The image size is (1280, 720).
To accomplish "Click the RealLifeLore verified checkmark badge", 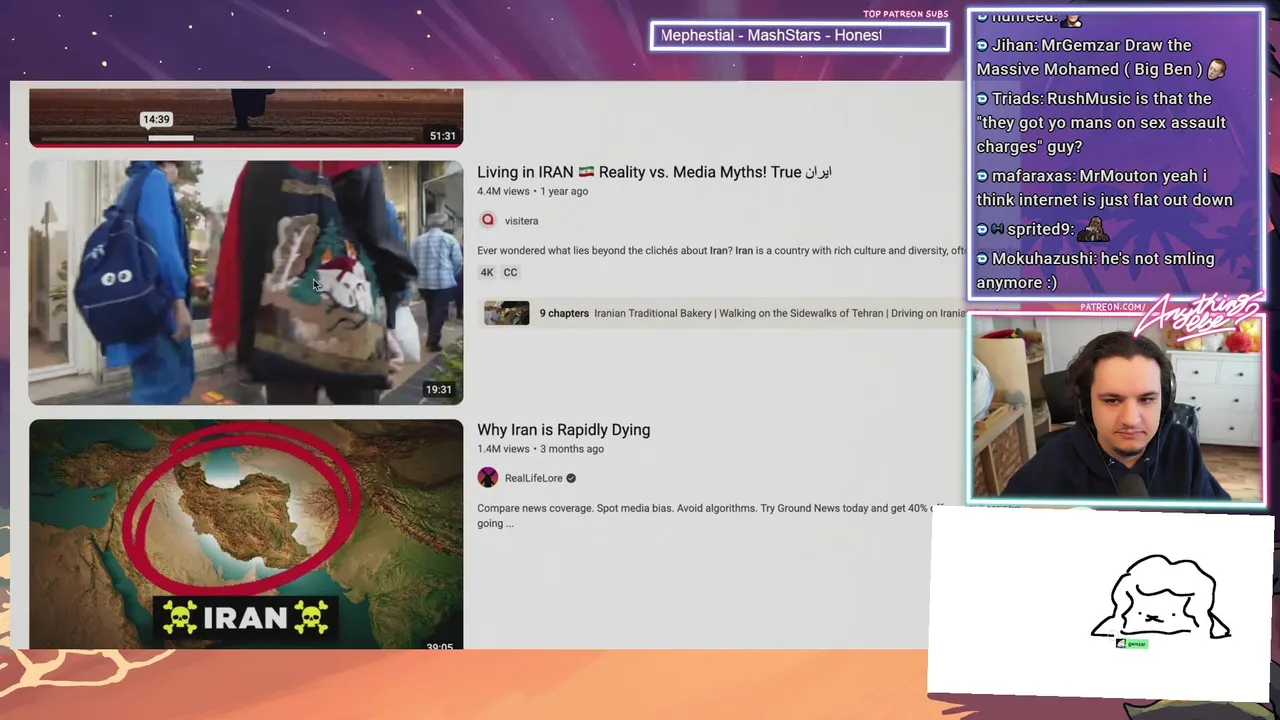I will [x=571, y=478].
